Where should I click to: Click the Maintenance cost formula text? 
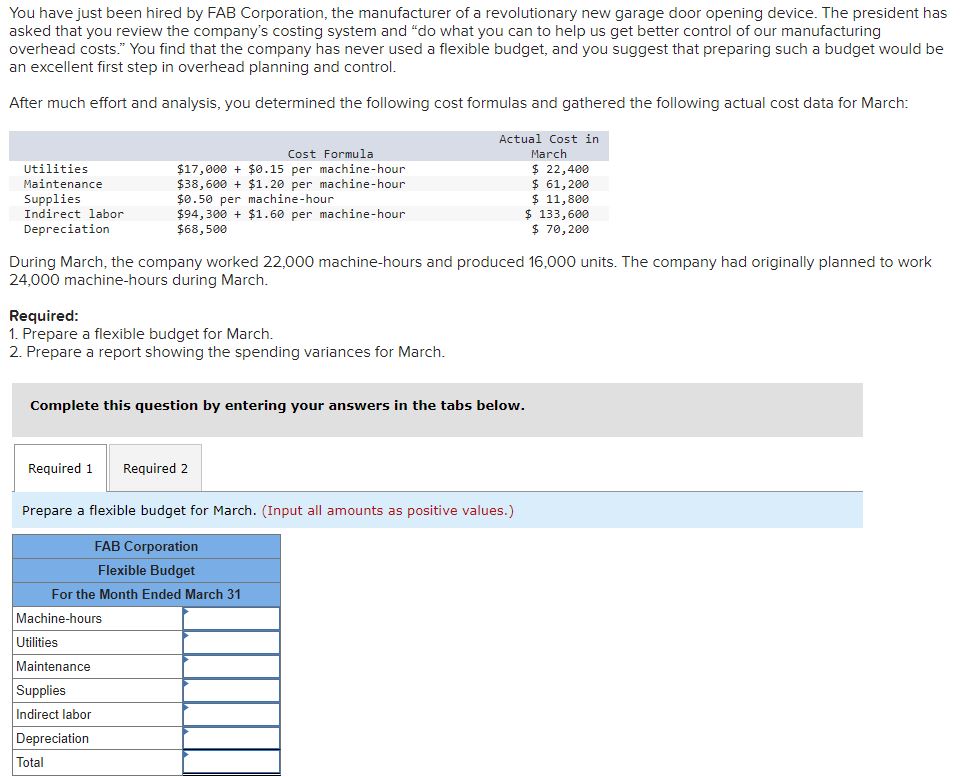(x=291, y=184)
